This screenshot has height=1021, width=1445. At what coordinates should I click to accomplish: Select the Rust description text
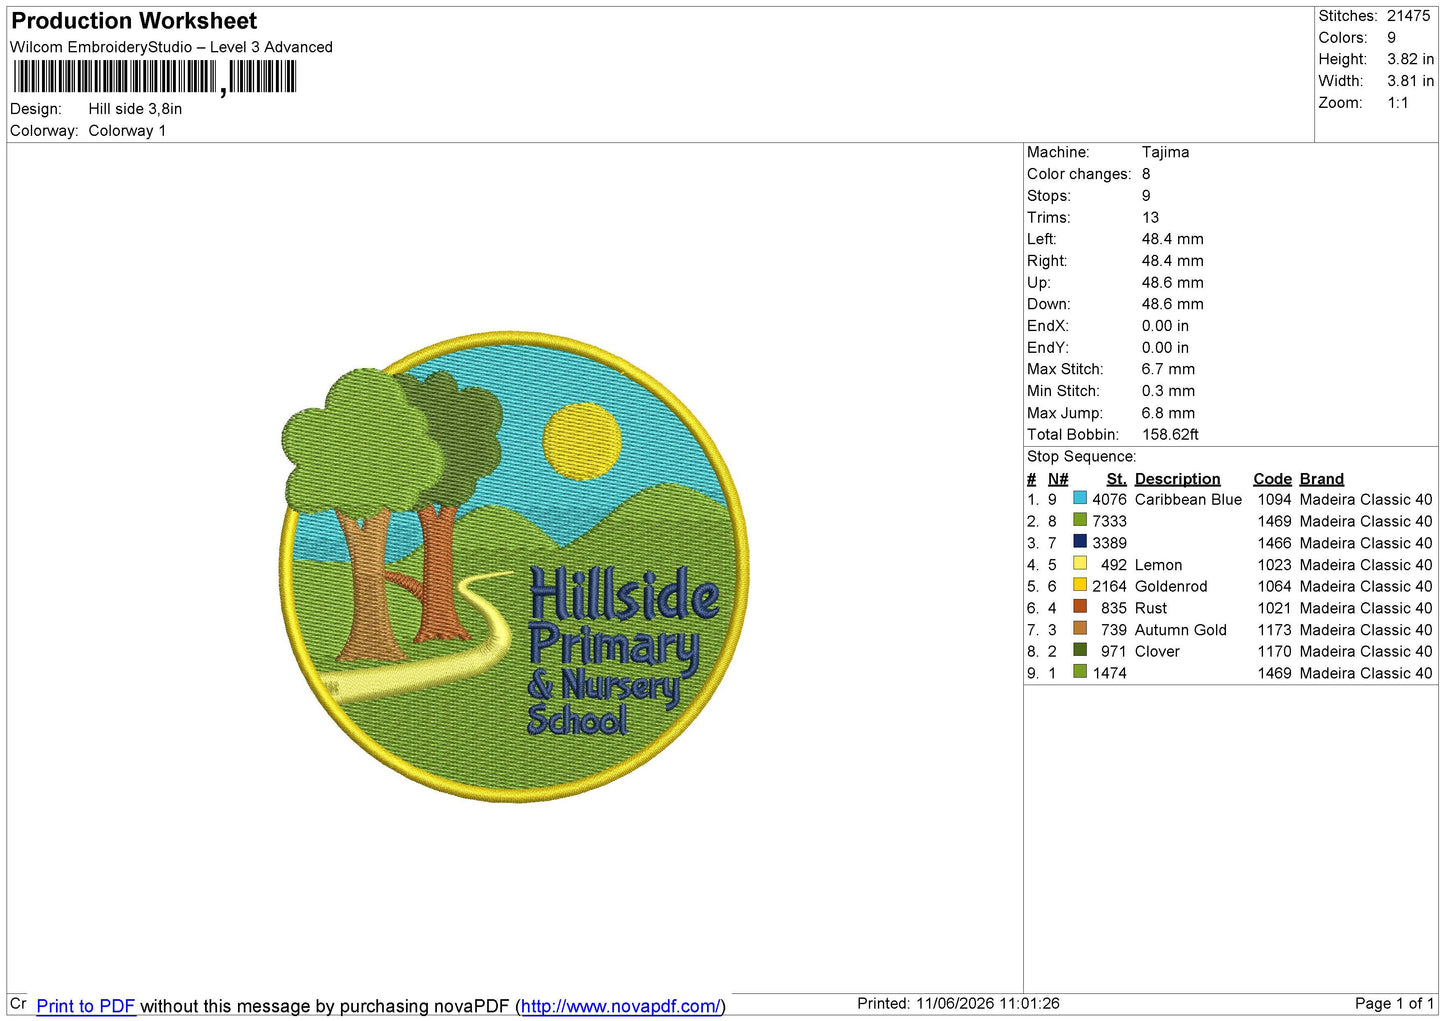pos(1150,608)
